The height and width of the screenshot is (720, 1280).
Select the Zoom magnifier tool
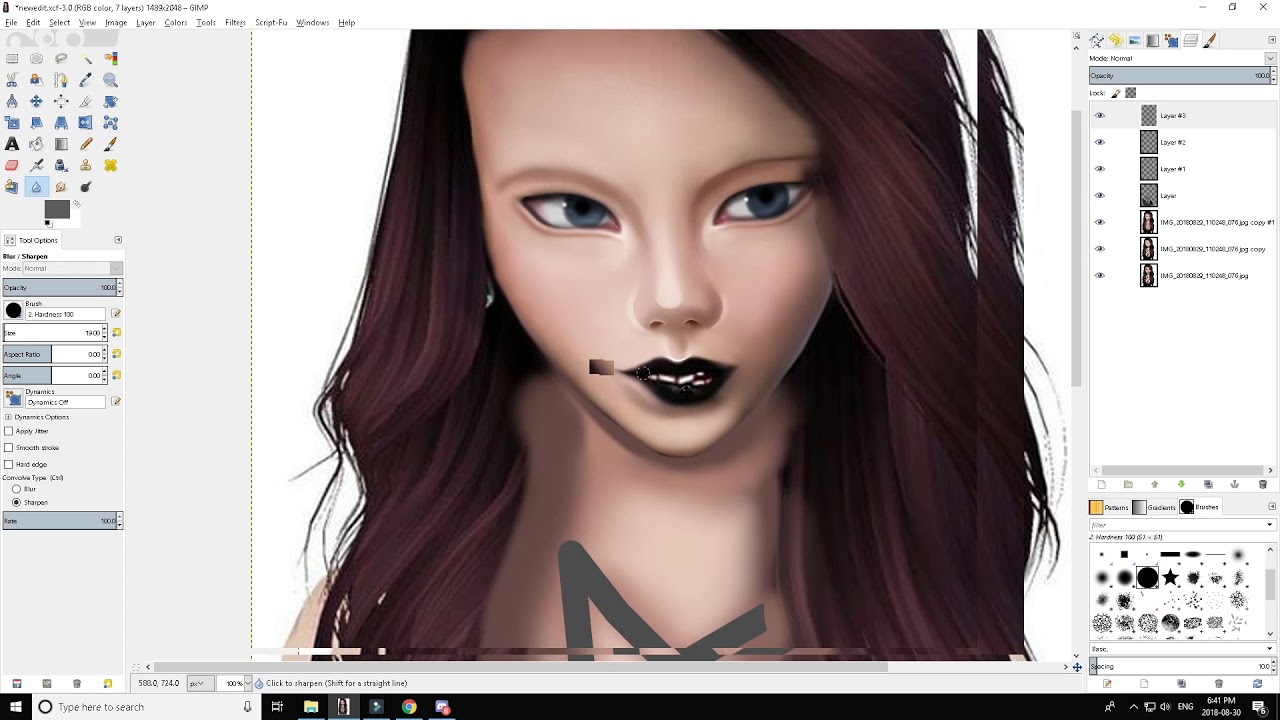(110, 80)
